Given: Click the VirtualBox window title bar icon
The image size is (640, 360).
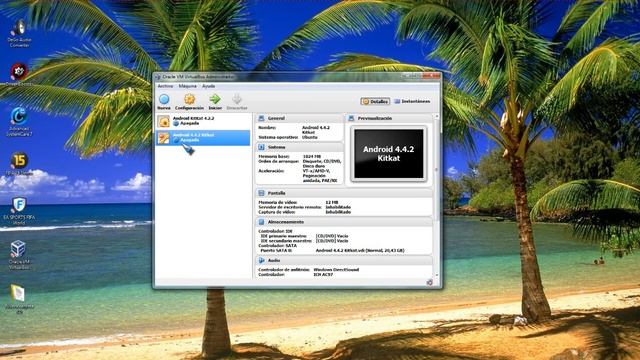Looking at the screenshot, I should (x=158, y=77).
